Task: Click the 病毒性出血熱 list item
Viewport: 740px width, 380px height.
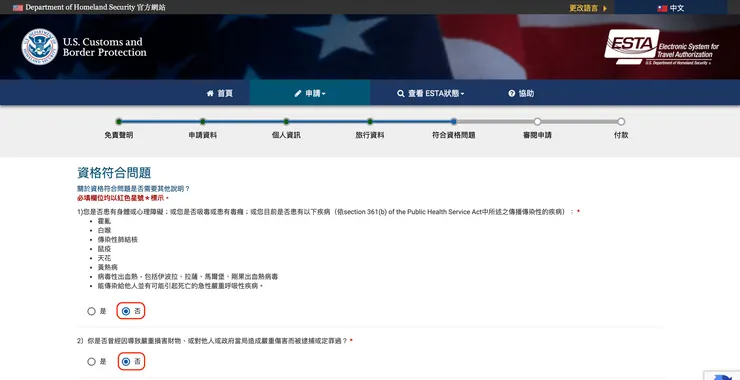Action: (x=188, y=277)
